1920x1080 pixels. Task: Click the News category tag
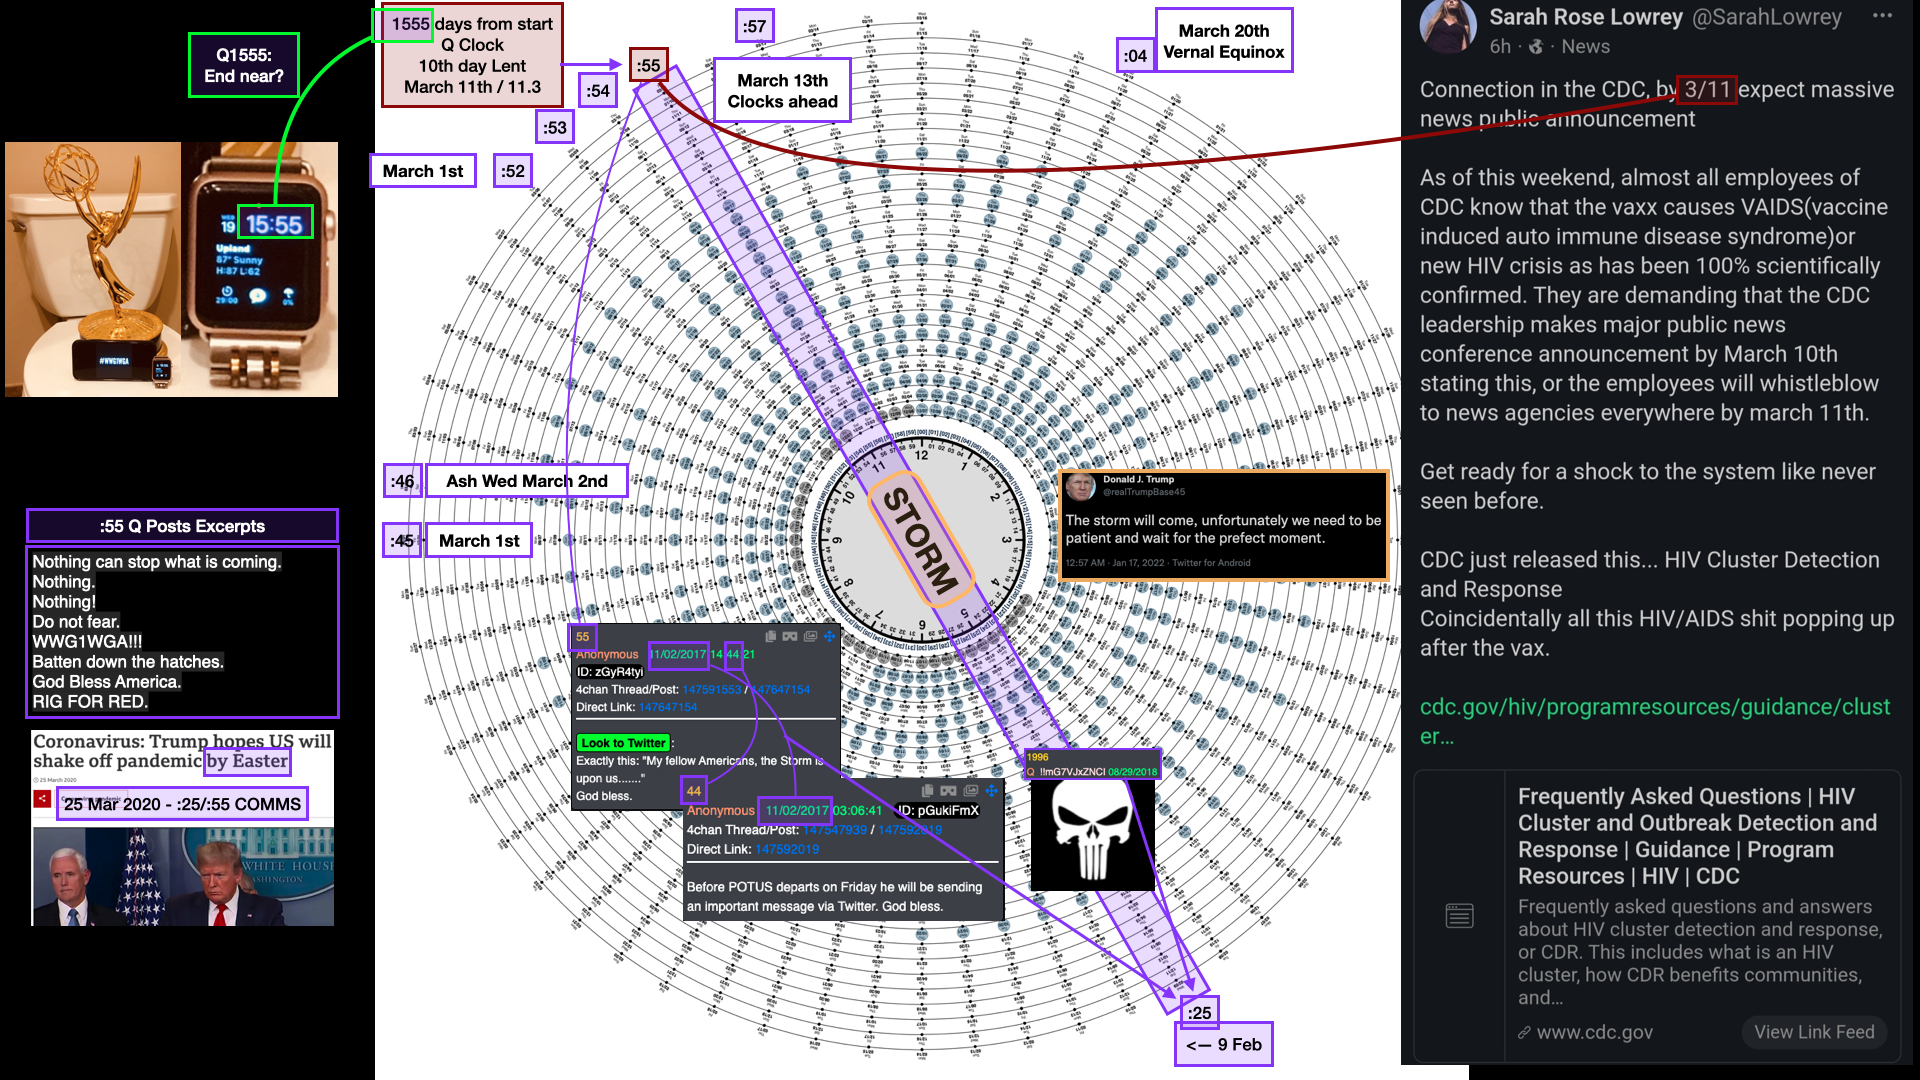point(1585,47)
